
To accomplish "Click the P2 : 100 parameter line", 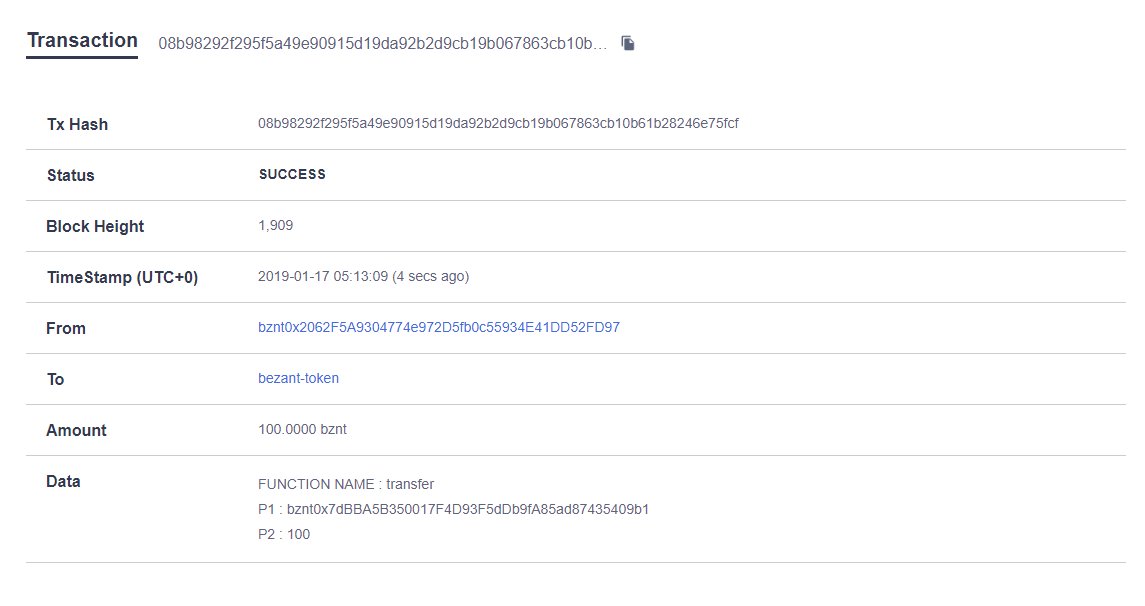I will (284, 534).
